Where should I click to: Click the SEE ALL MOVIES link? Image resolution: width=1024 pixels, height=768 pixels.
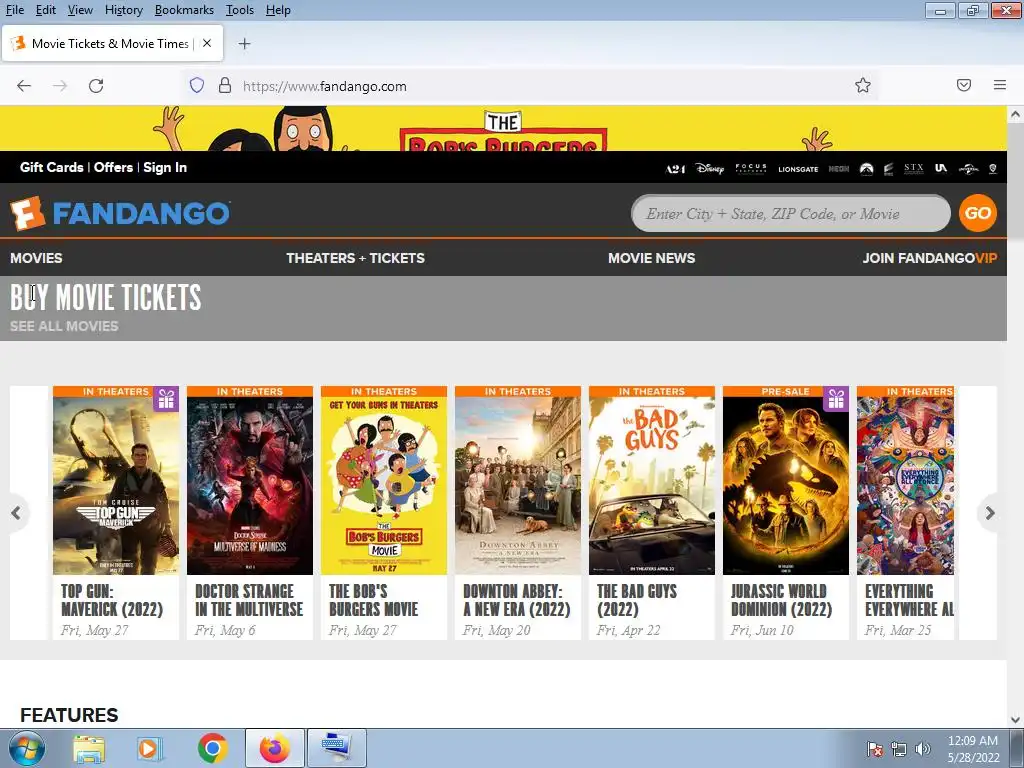(64, 326)
